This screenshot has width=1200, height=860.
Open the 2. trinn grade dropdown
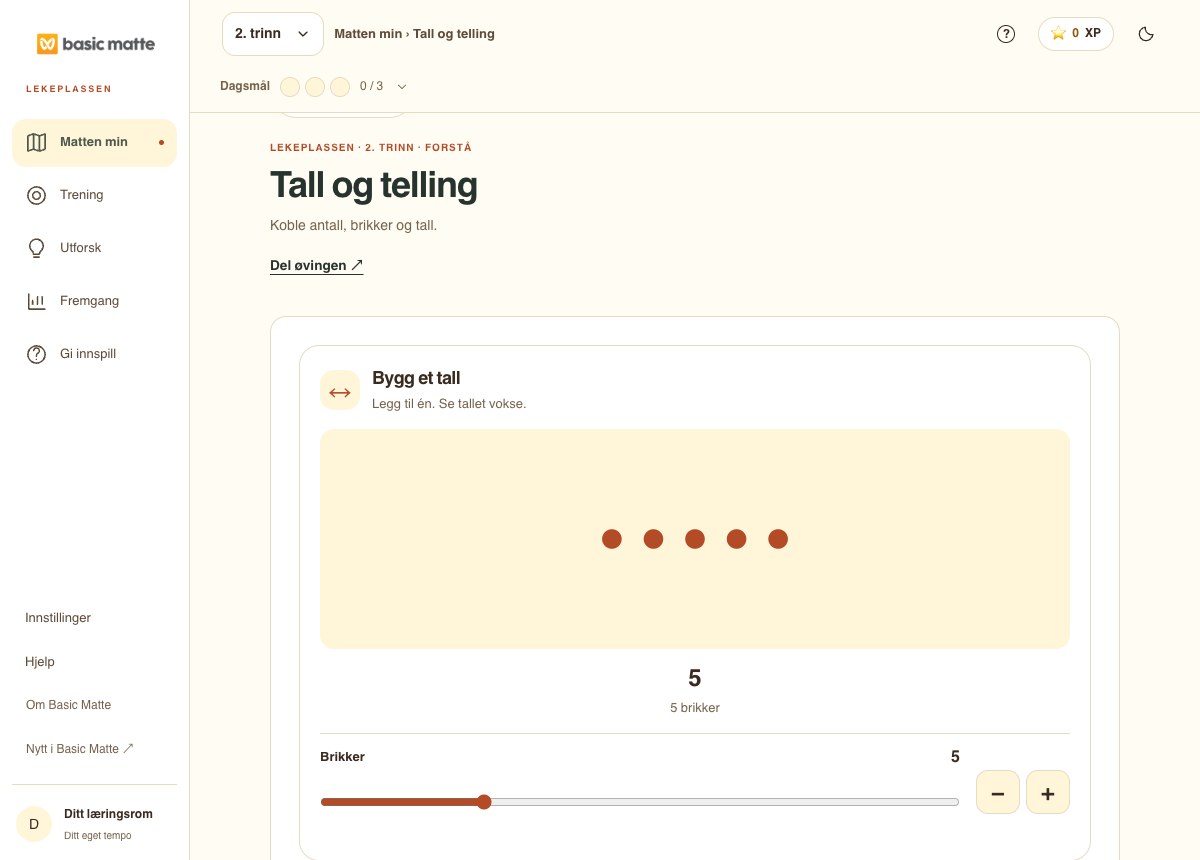273,34
